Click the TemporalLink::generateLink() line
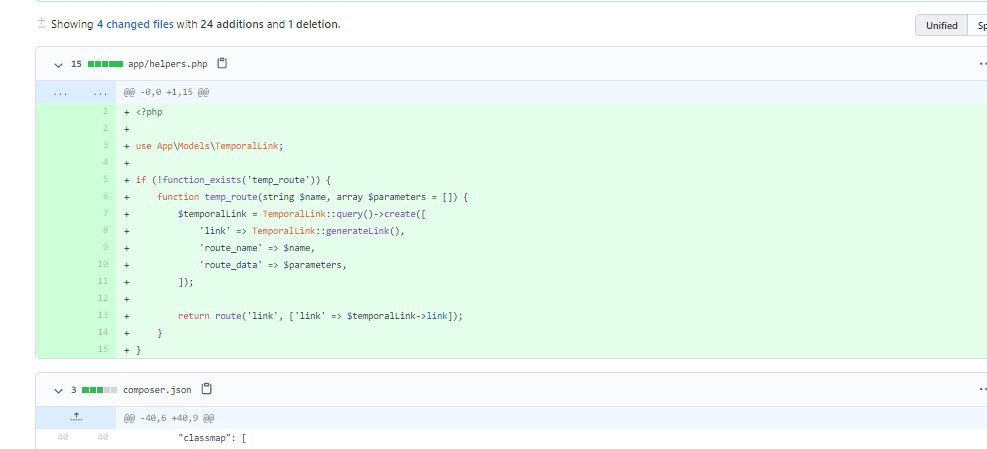Viewport: 987px width, 449px height. click(302, 230)
